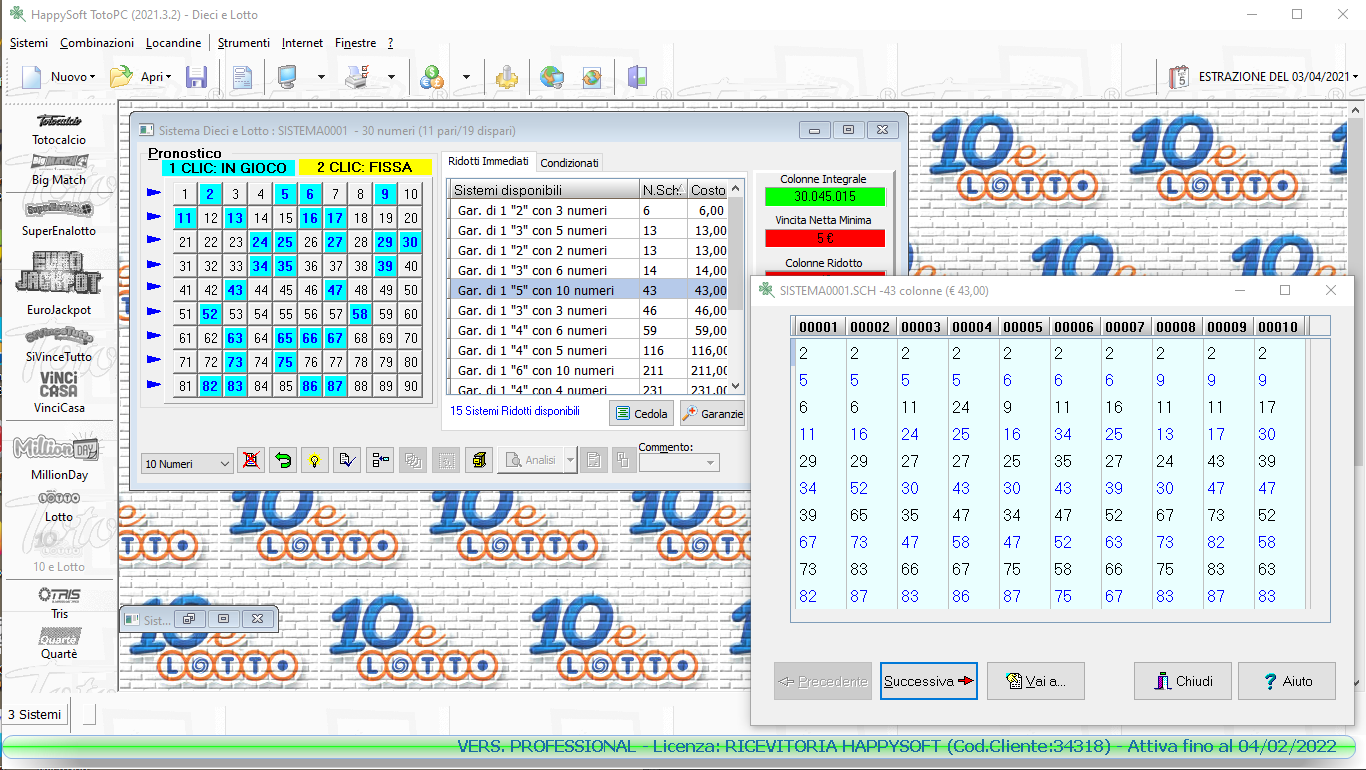
Task: Open VinciCasa from the sidebar
Action: [x=59, y=392]
